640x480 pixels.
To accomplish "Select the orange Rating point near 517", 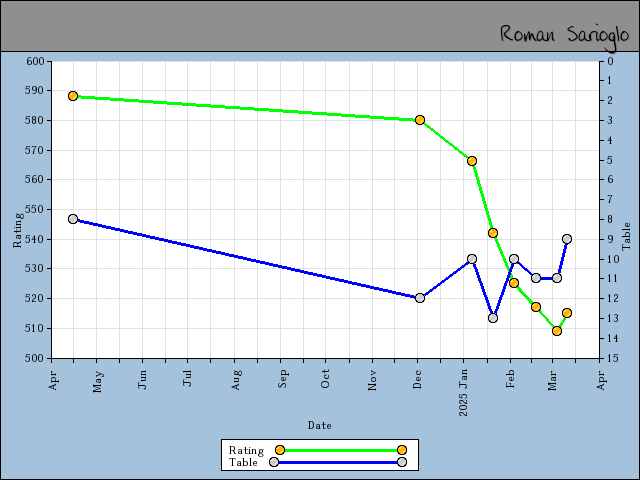I will click(x=536, y=307).
